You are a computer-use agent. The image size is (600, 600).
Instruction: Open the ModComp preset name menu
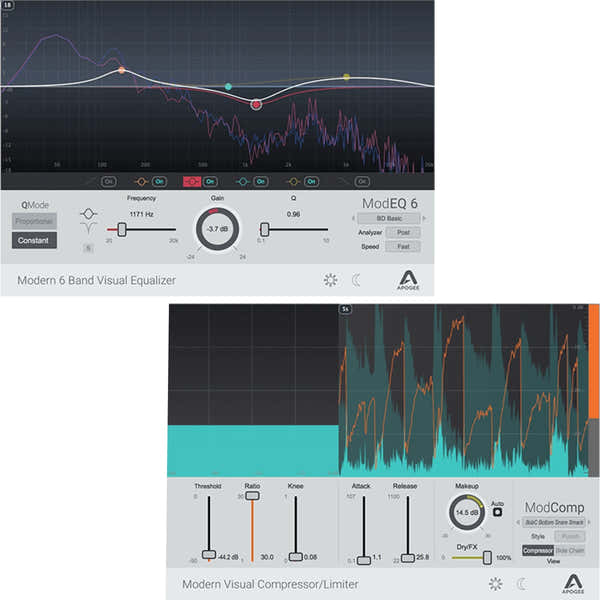point(554,522)
